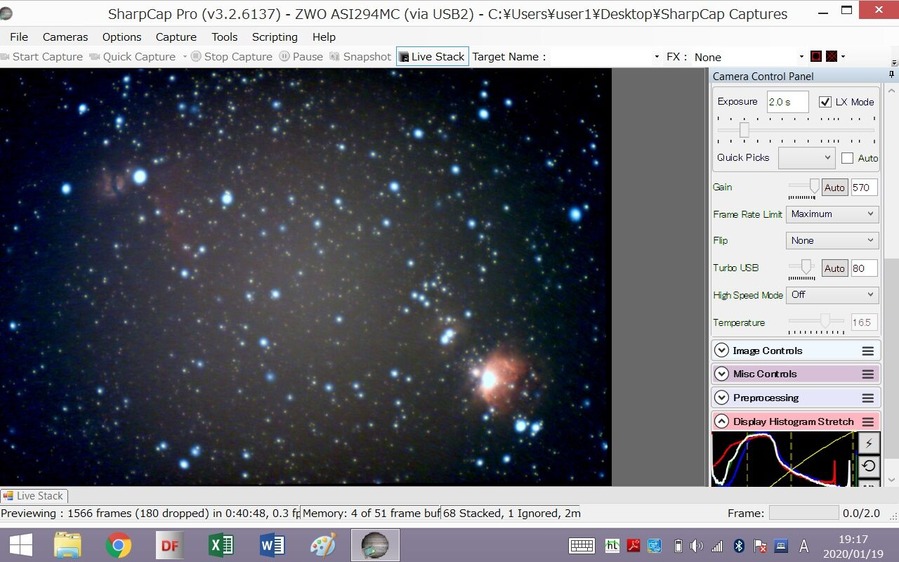
Task: Open the Image Controls hamburger menu
Action: pos(868,350)
